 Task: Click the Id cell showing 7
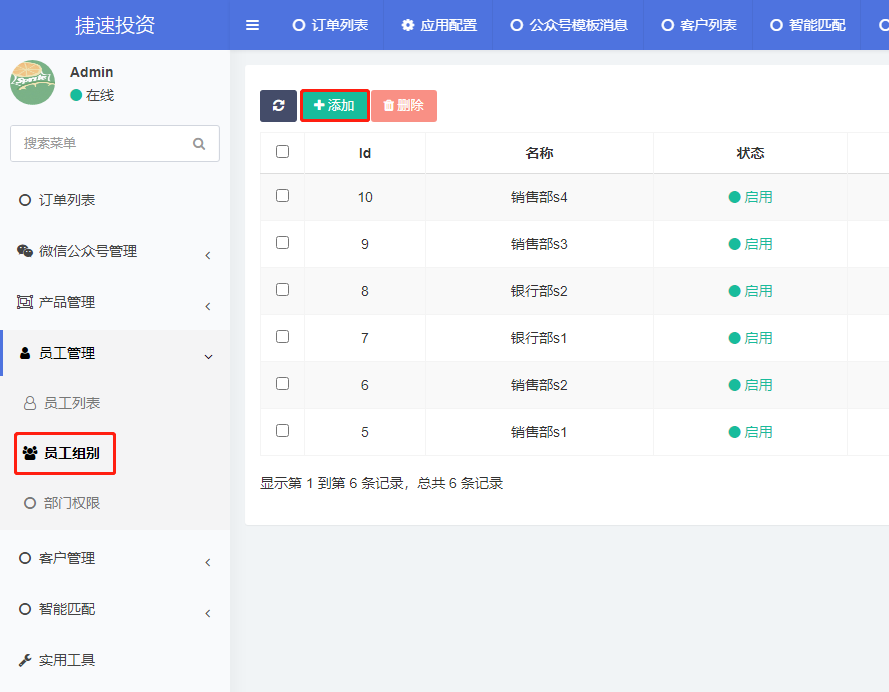[x=365, y=338]
